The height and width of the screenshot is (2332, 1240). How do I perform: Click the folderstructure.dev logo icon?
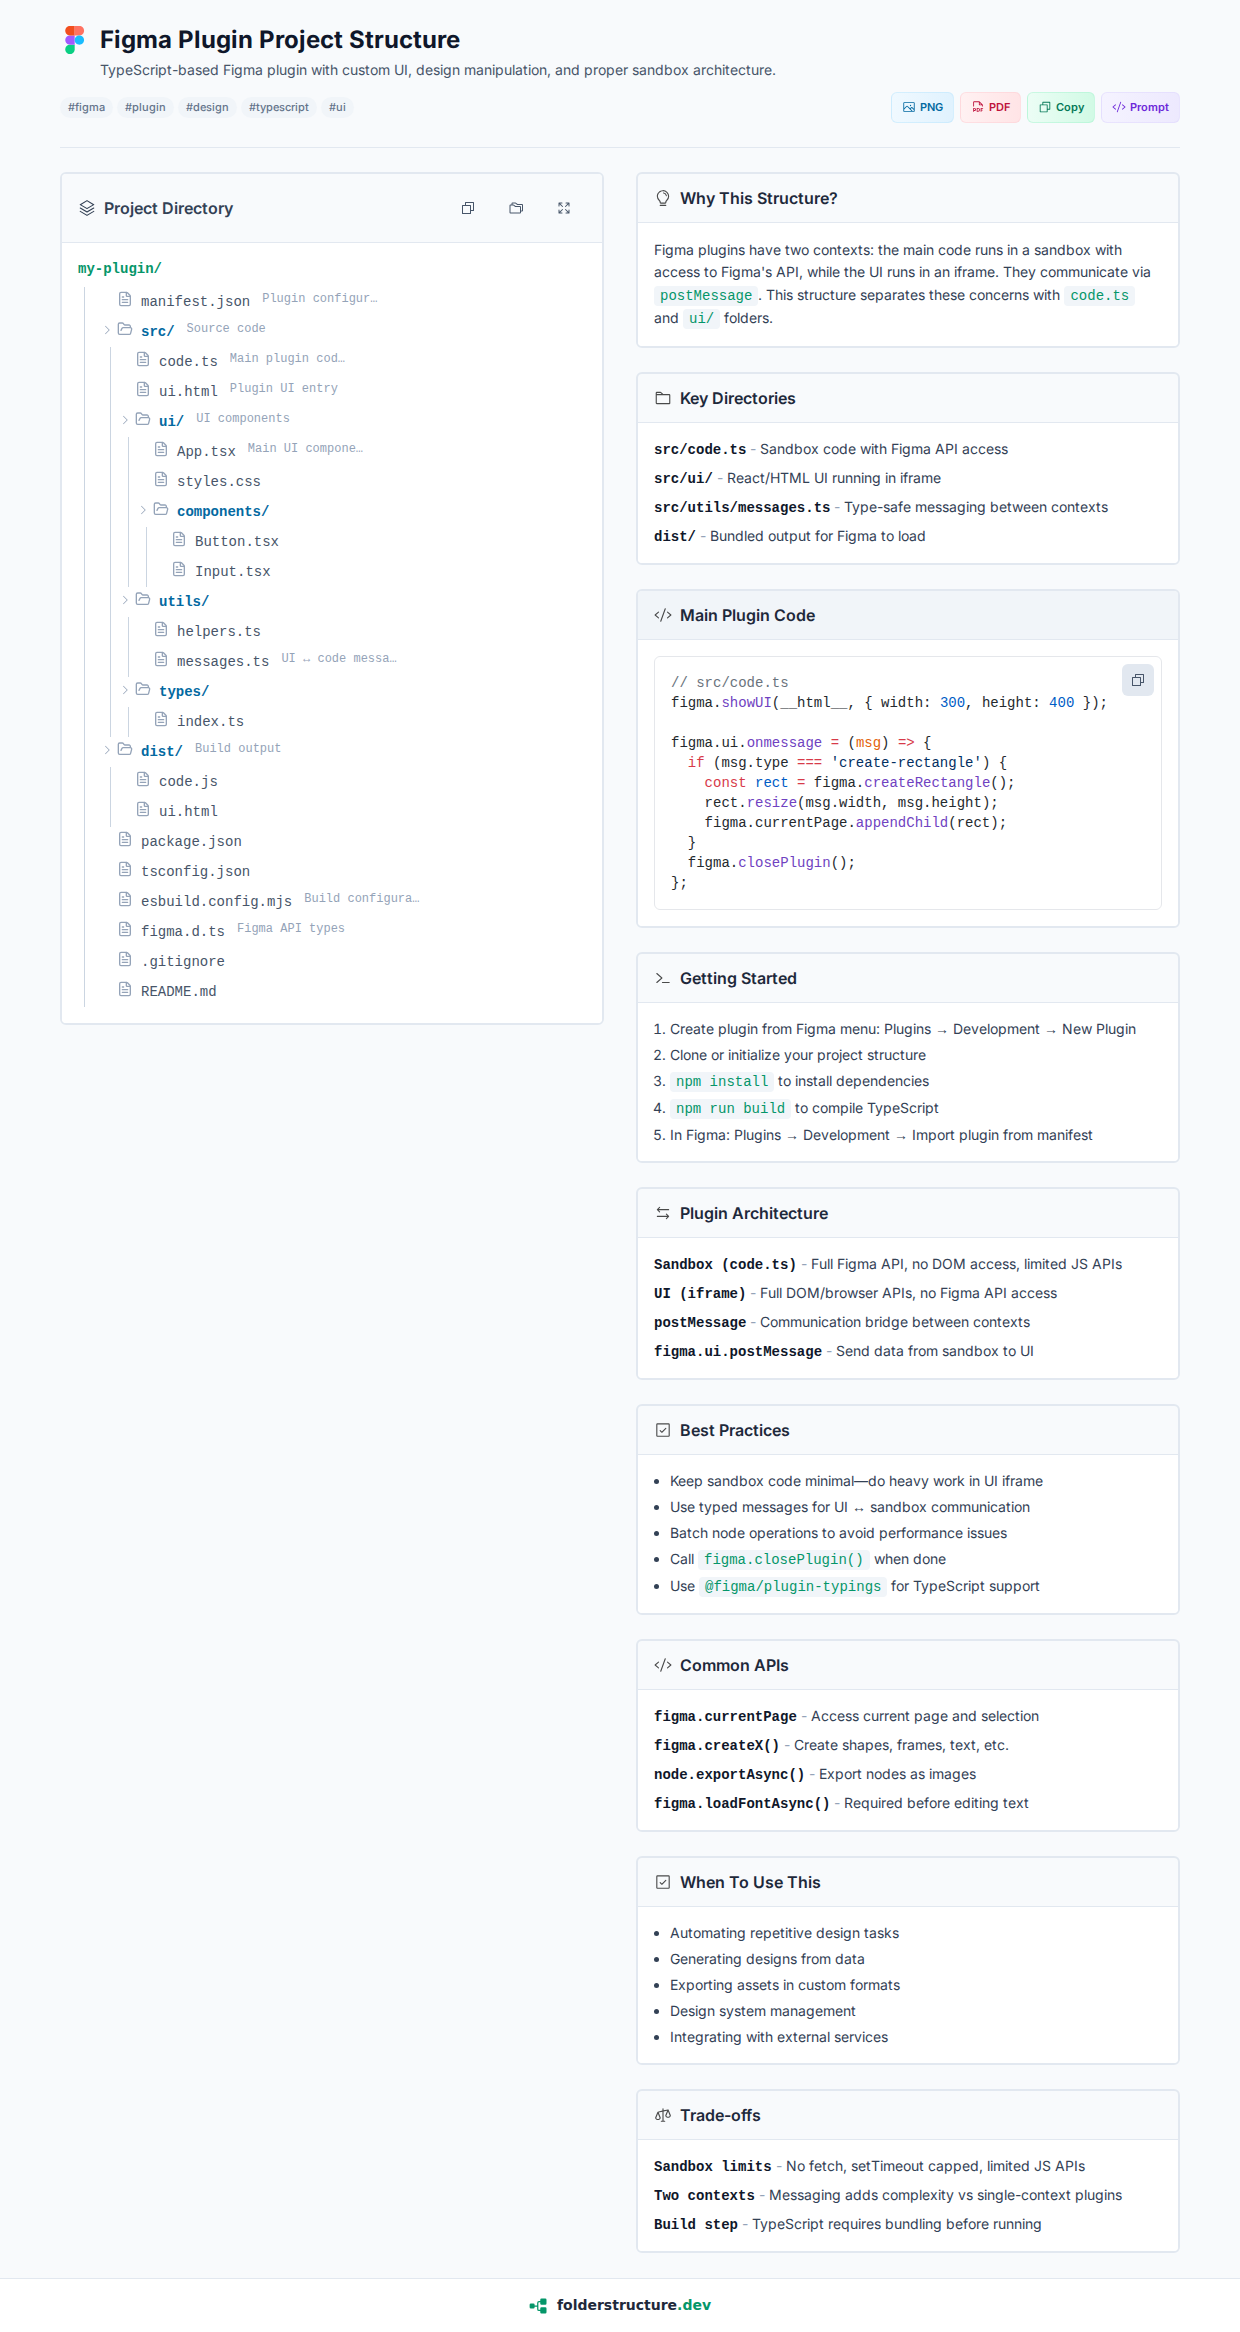click(x=539, y=2305)
